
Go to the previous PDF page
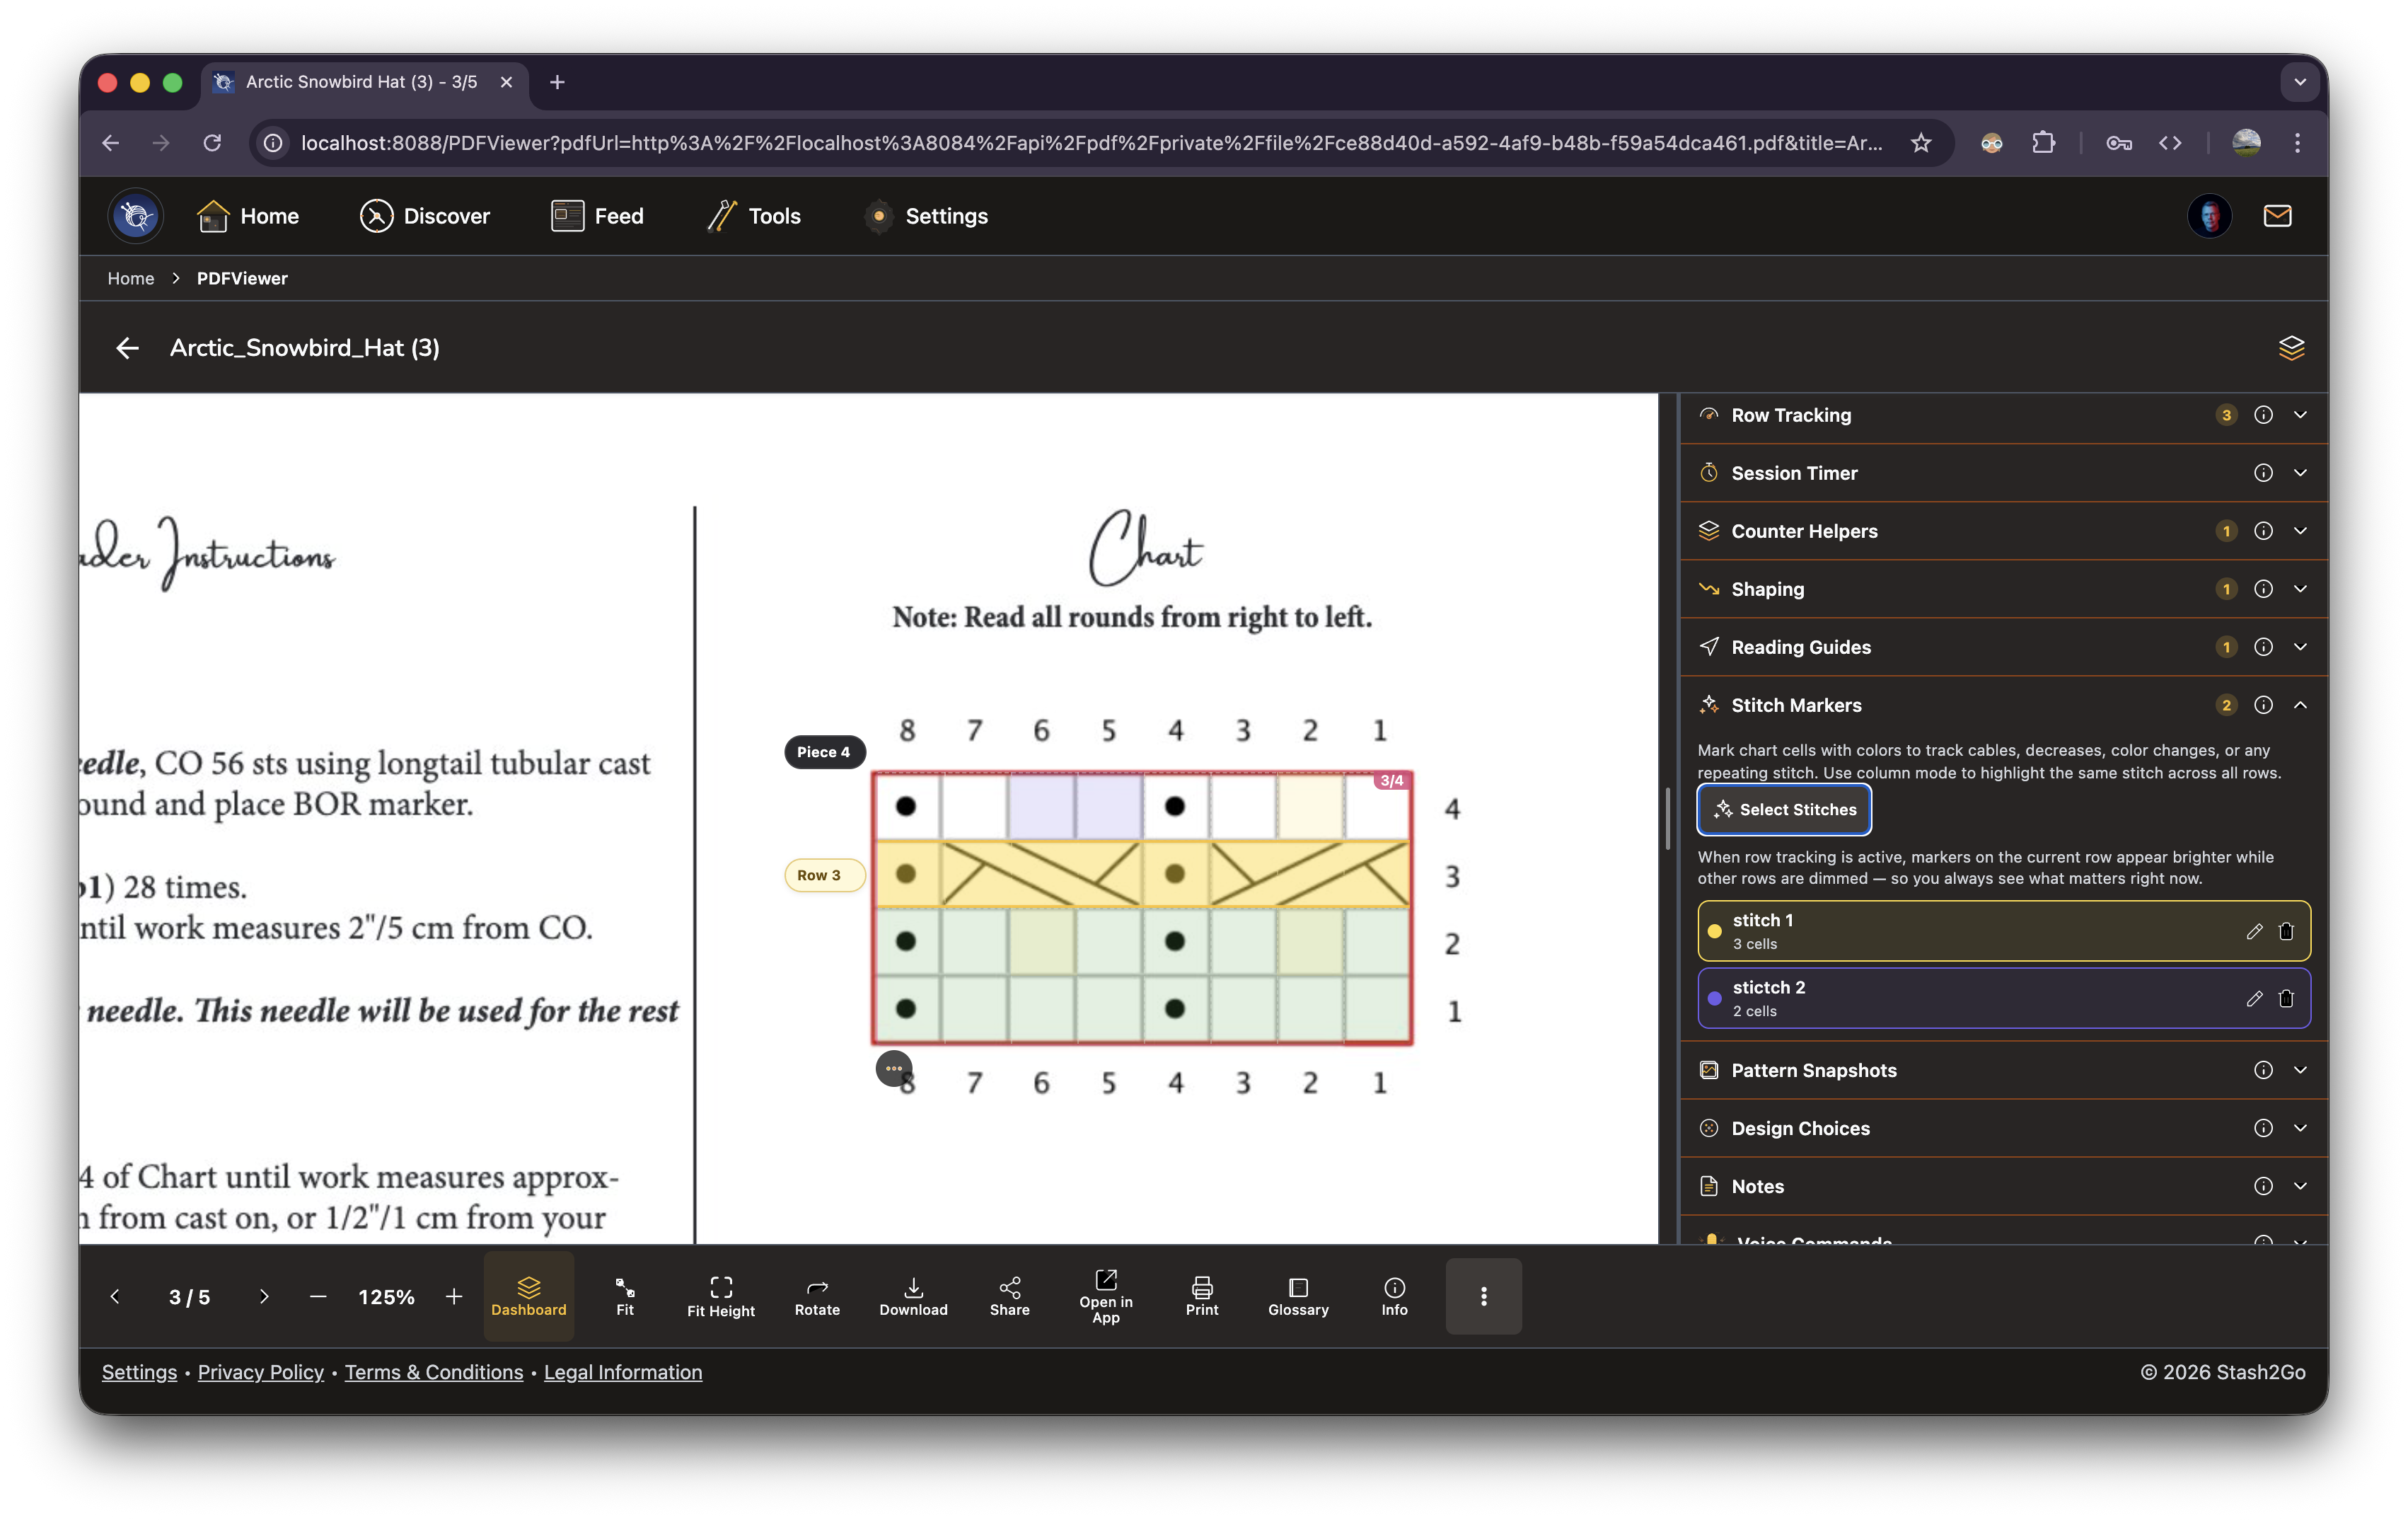[x=115, y=1296]
